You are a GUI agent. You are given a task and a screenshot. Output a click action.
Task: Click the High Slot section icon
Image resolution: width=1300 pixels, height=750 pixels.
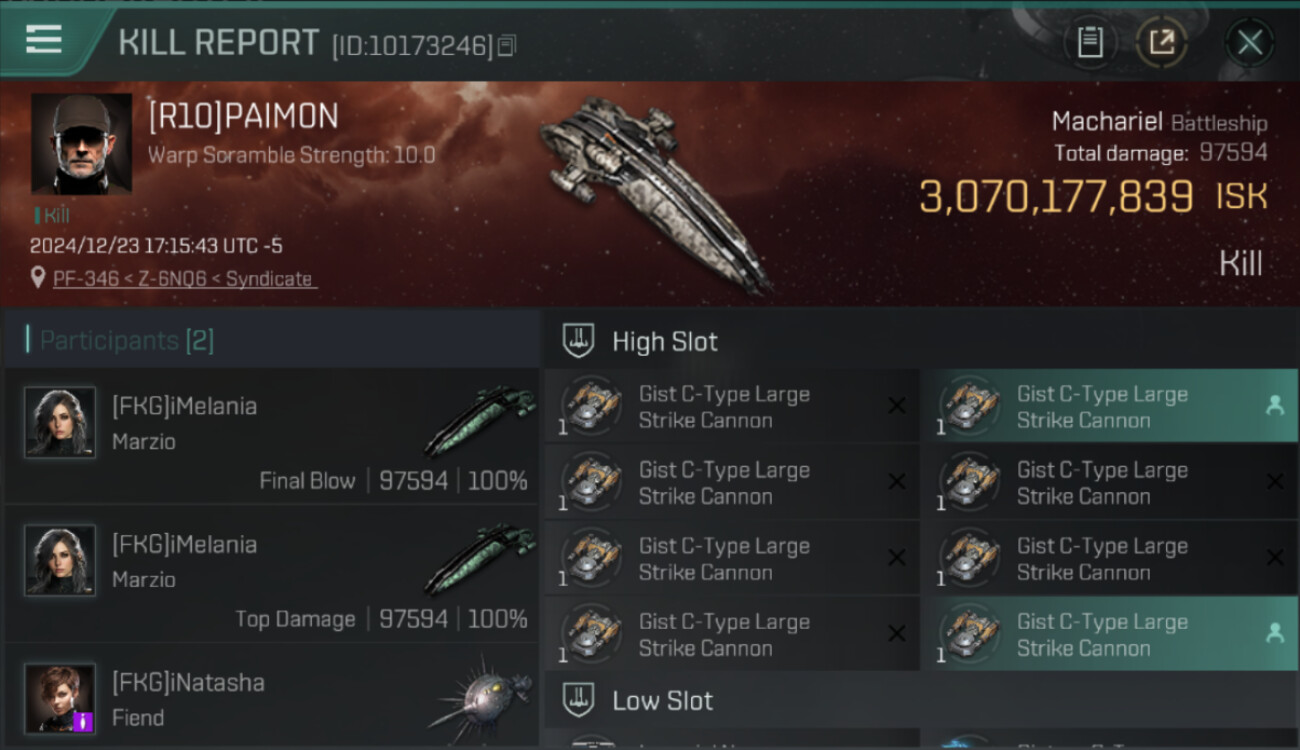[579, 341]
